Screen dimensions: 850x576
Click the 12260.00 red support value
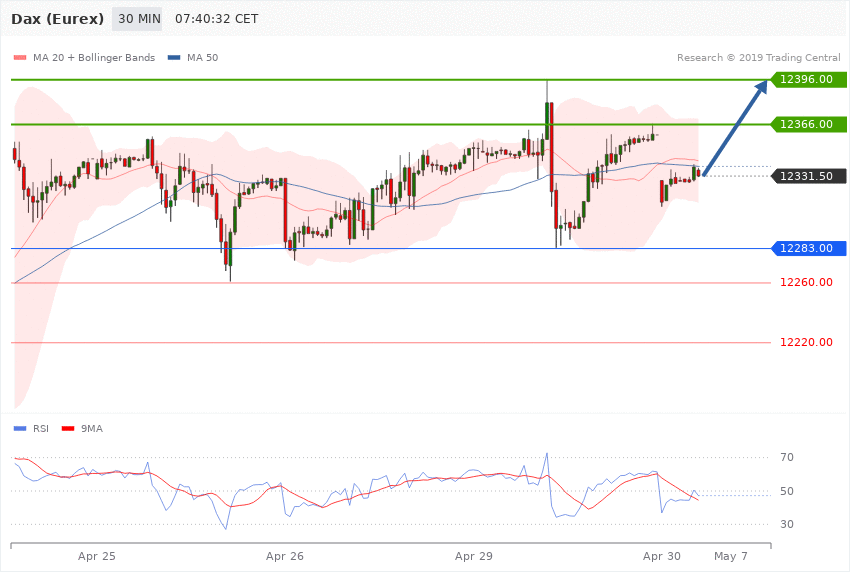coord(806,282)
